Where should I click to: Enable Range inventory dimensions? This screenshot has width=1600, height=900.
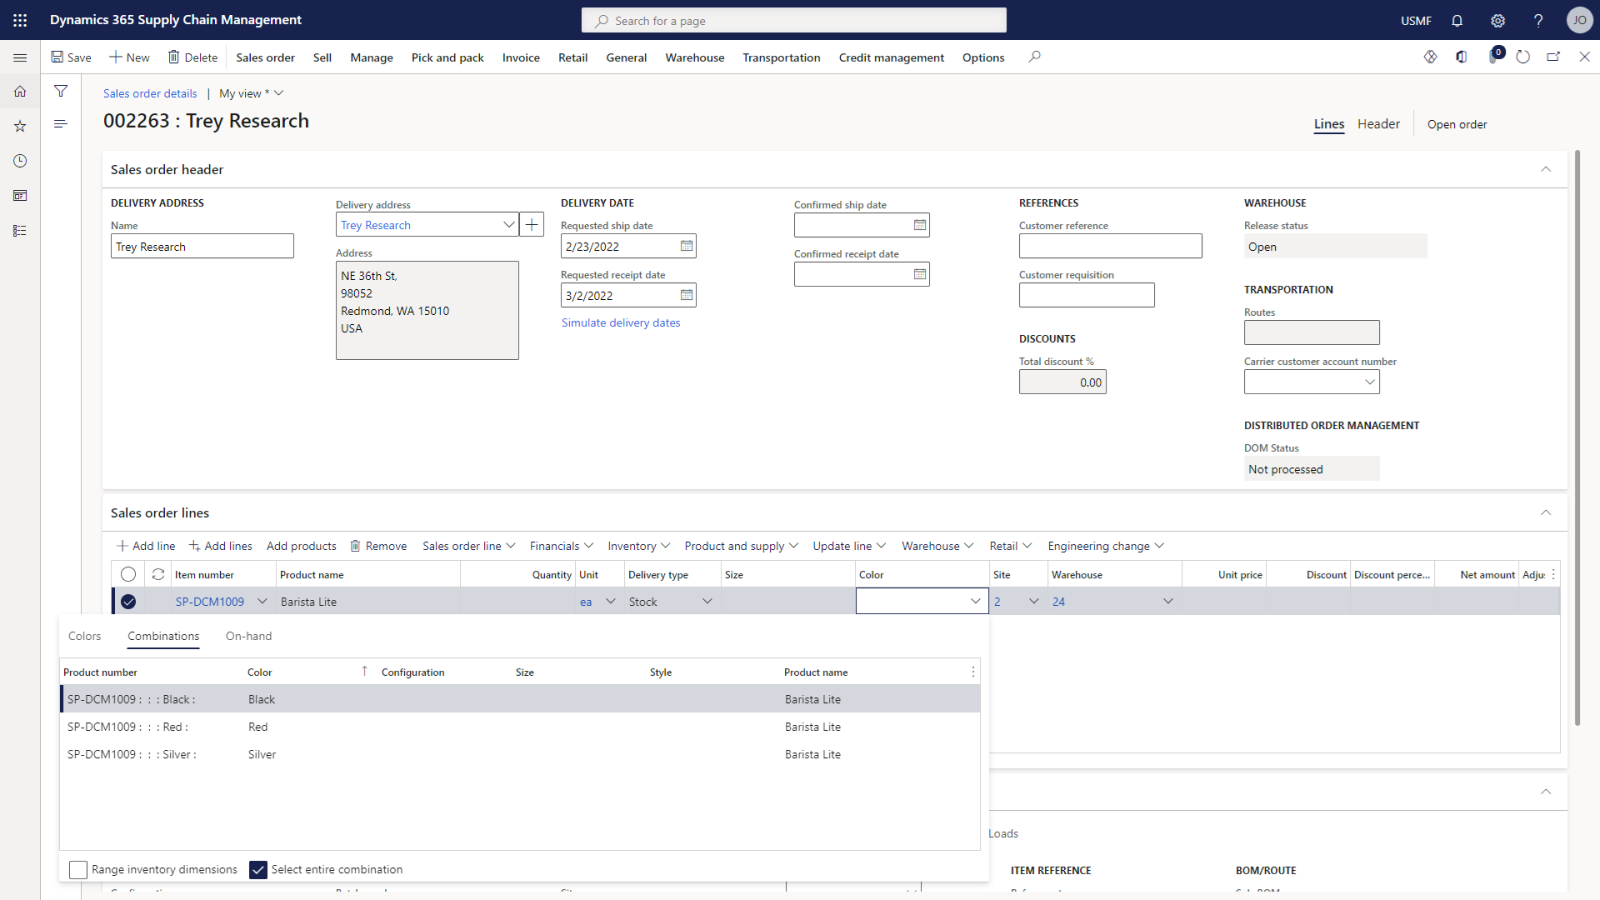(78, 869)
